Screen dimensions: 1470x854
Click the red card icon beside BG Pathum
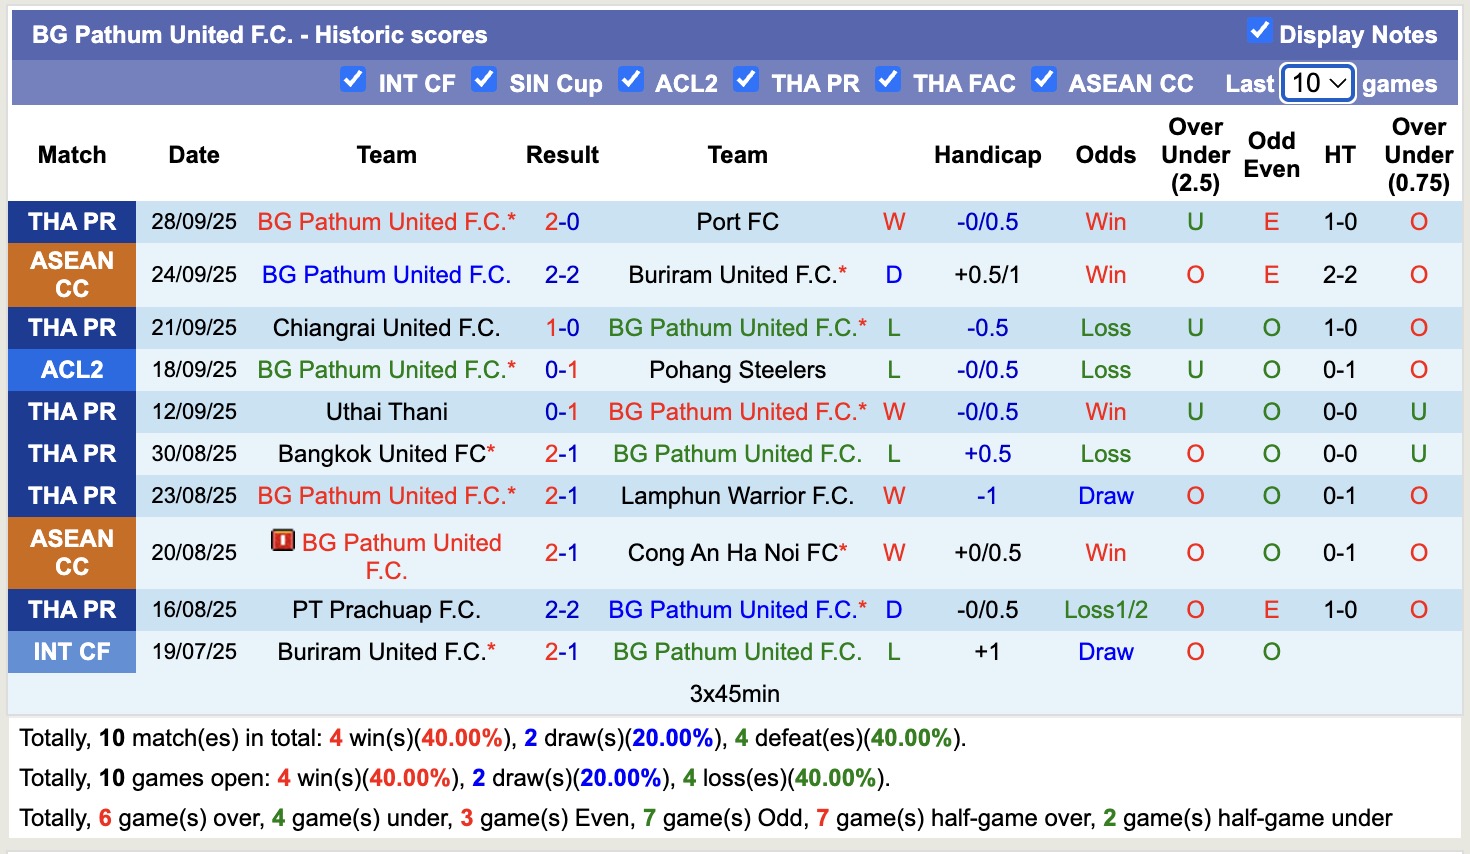click(x=284, y=542)
